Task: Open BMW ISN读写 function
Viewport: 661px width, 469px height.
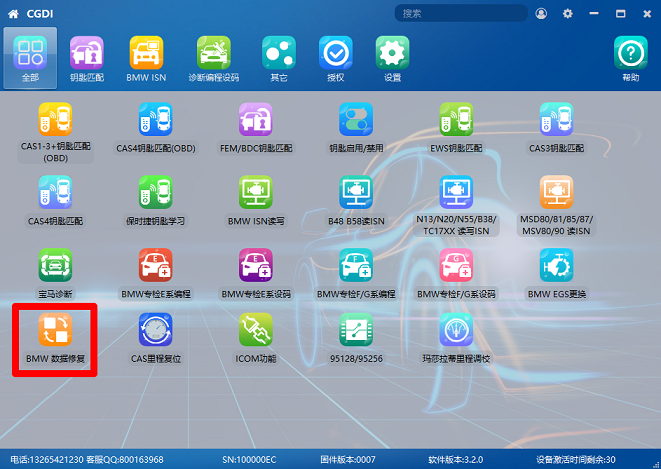Action: click(x=256, y=201)
